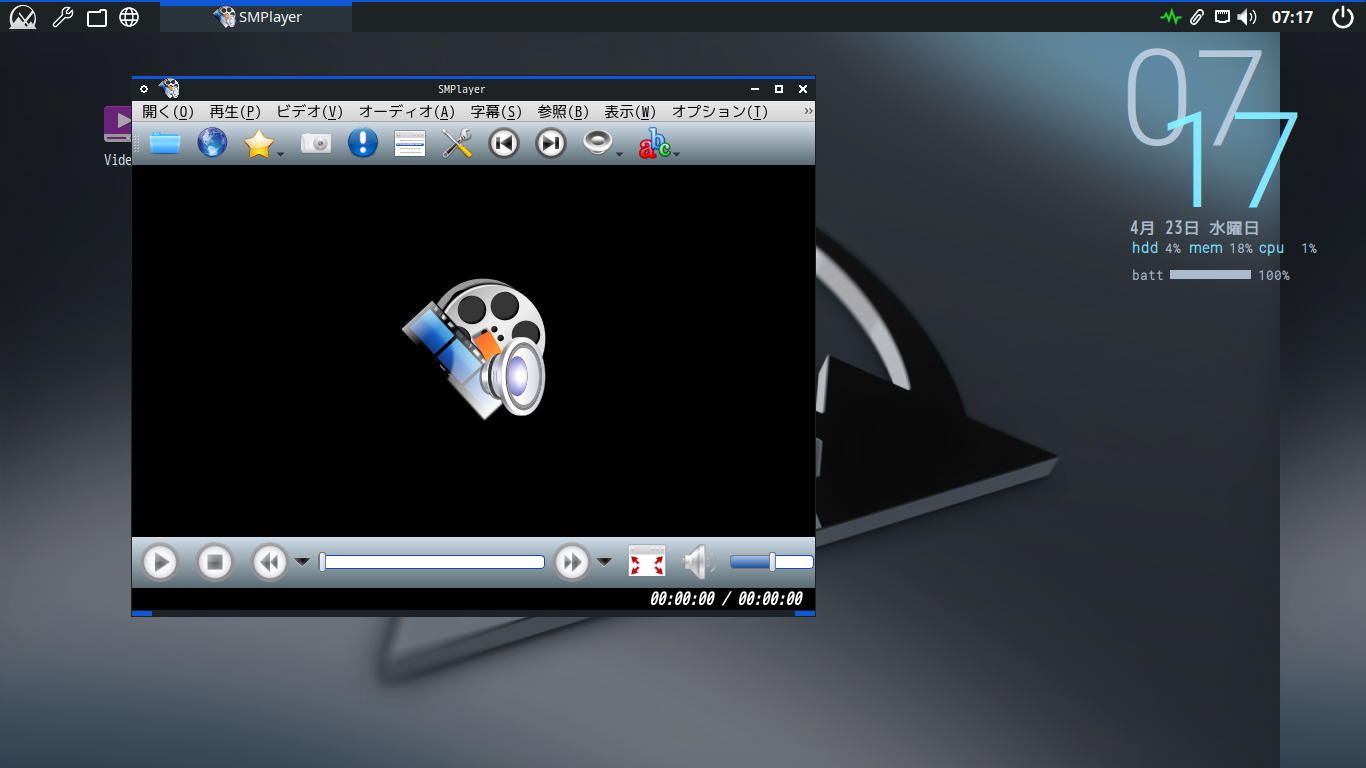
Task: Toggle mute with the speaker icon
Action: 698,562
